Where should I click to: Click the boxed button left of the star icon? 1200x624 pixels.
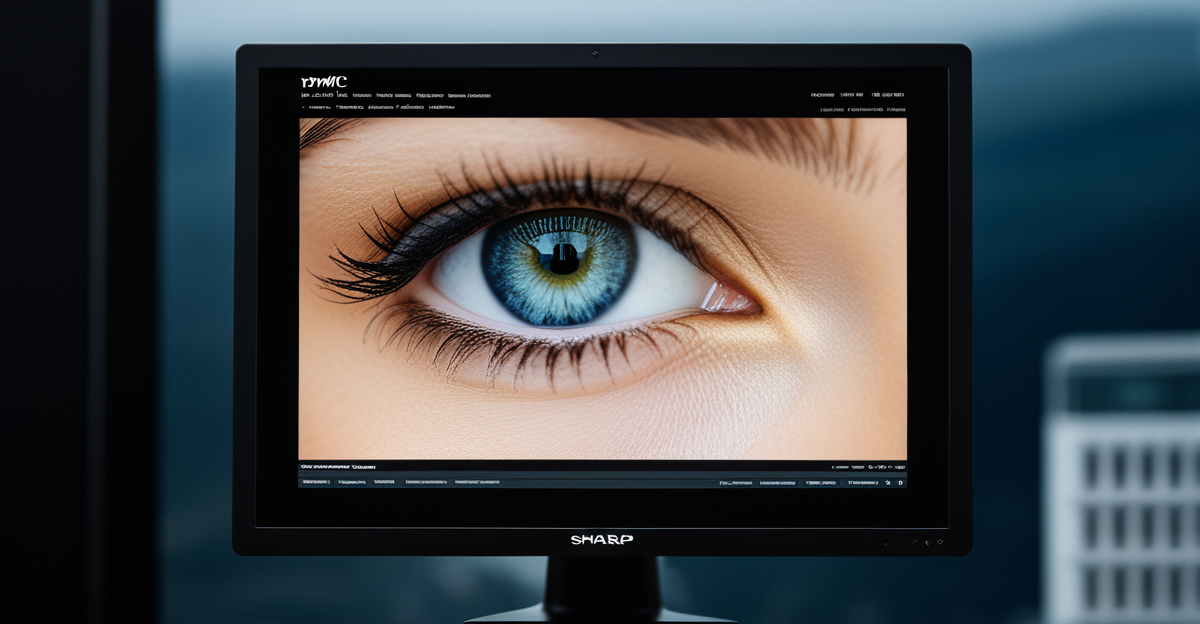(x=862, y=482)
